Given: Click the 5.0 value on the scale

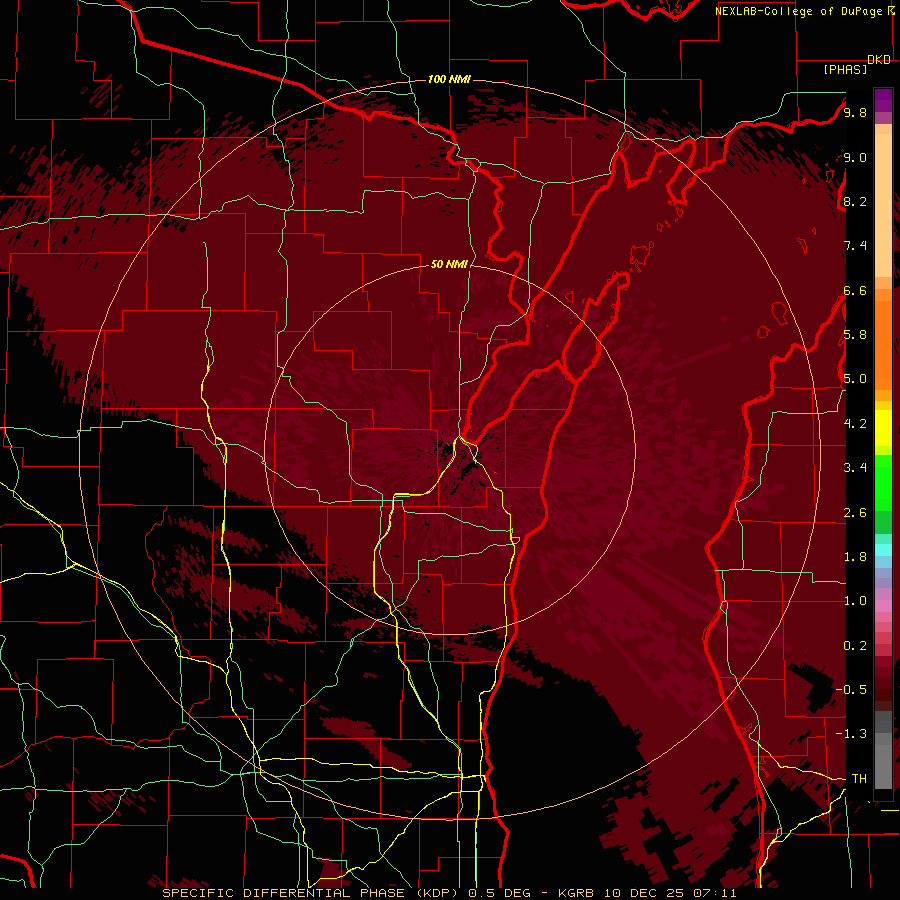Looking at the screenshot, I should (x=855, y=379).
